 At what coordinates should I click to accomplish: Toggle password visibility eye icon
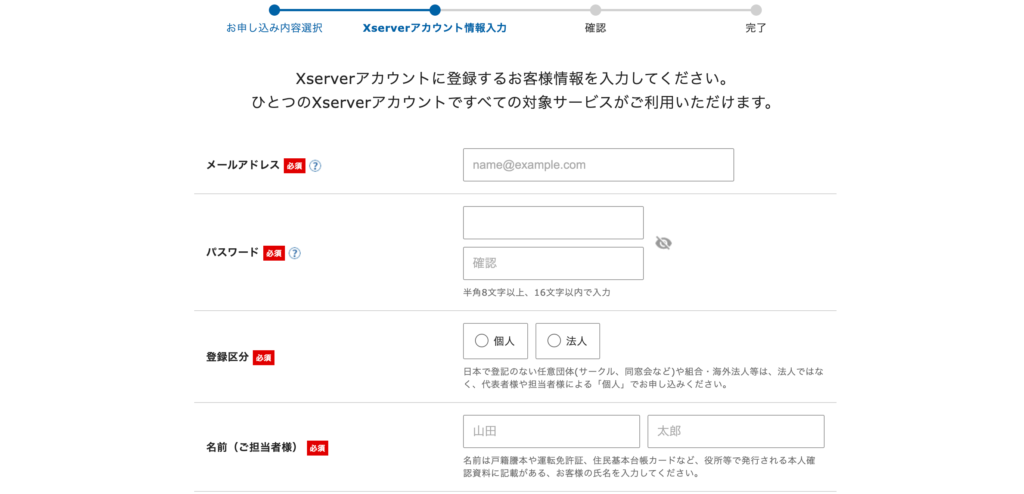(x=664, y=243)
